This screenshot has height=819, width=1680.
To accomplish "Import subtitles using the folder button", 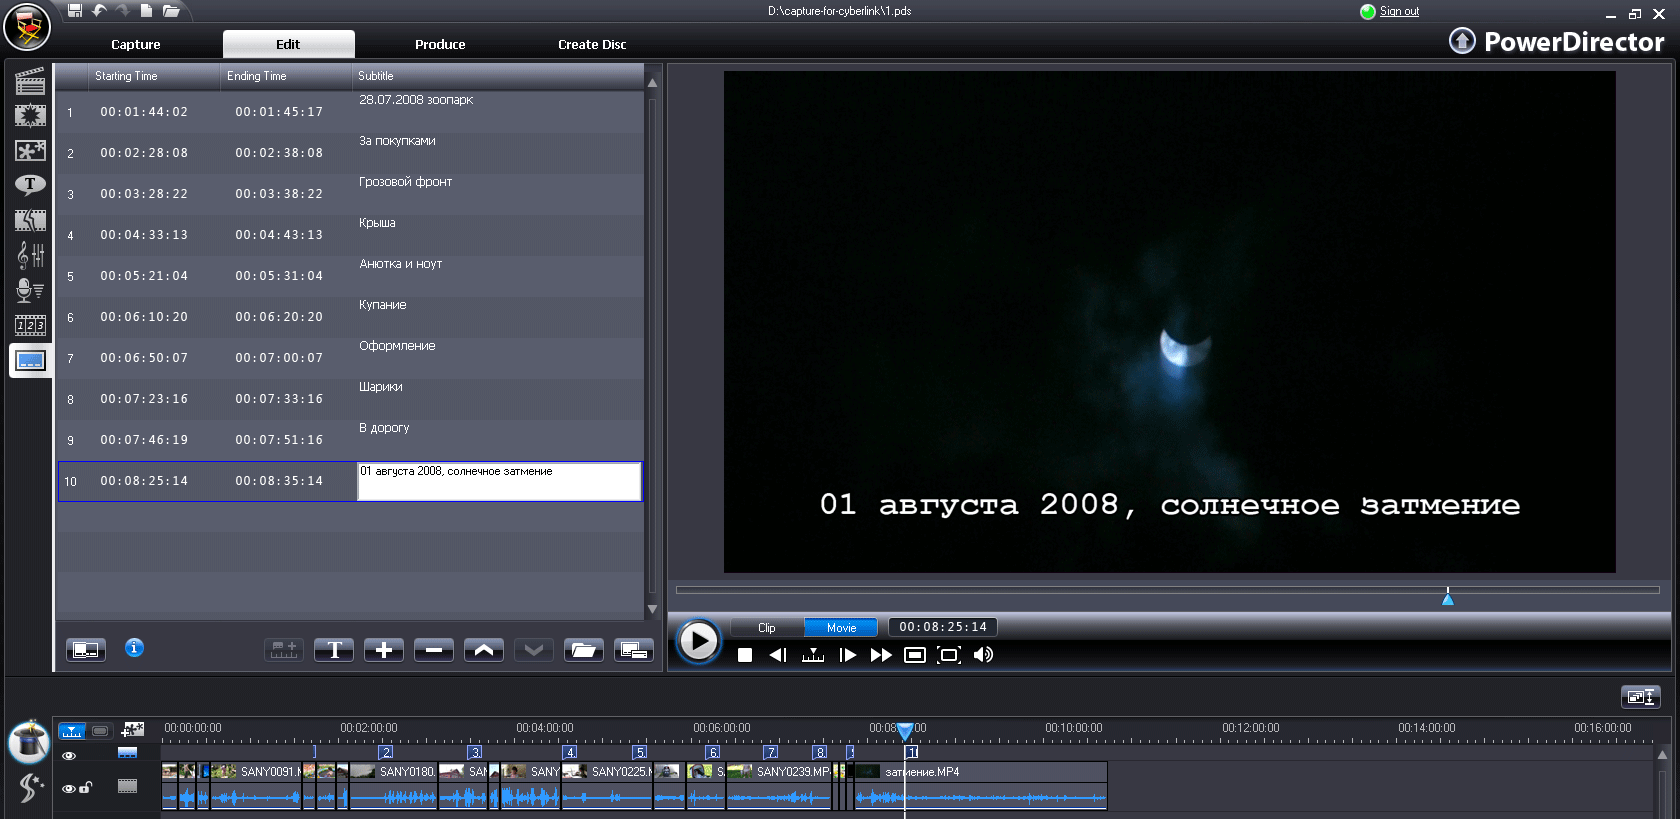I will tap(583, 650).
